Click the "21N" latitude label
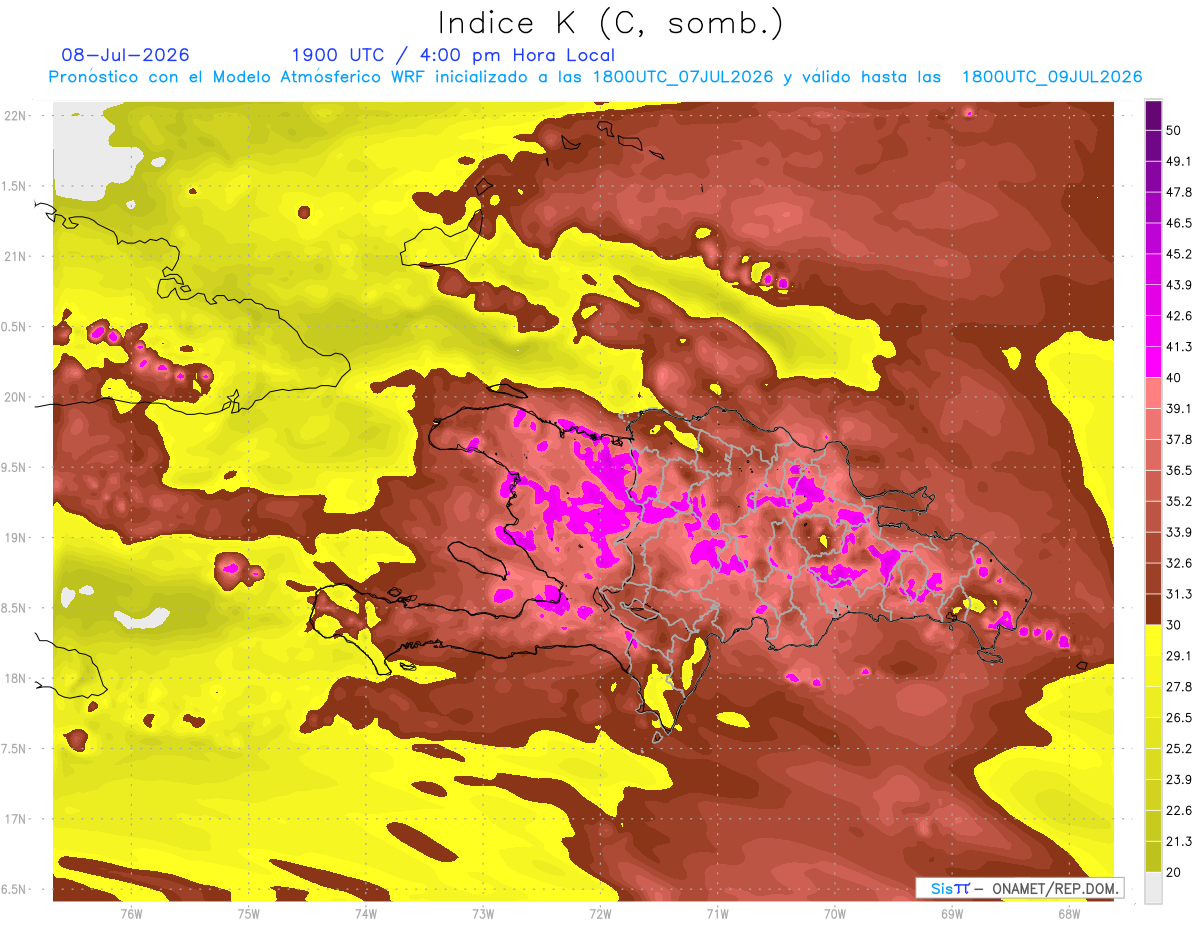 [17, 257]
